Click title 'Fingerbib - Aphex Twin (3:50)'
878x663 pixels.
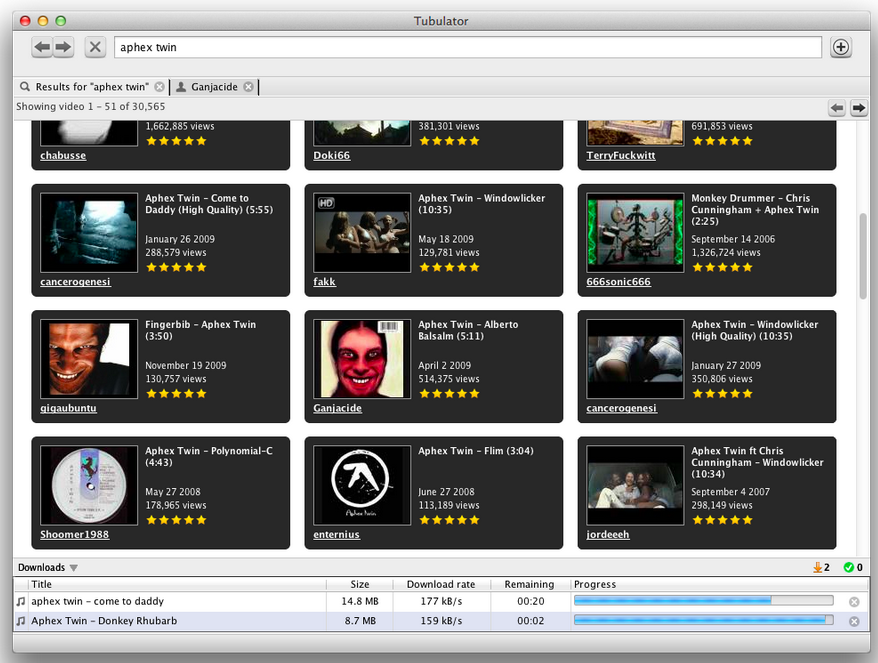(200, 330)
